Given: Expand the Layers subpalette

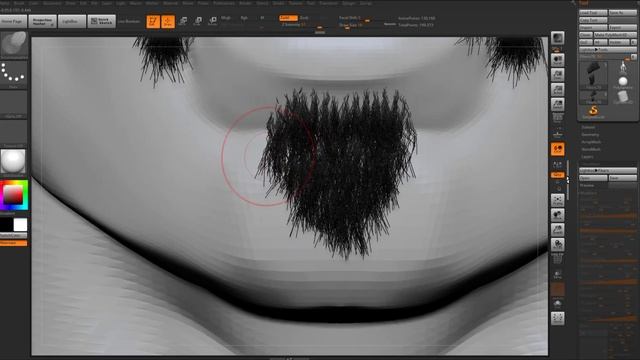Looking at the screenshot, I should coord(587,157).
